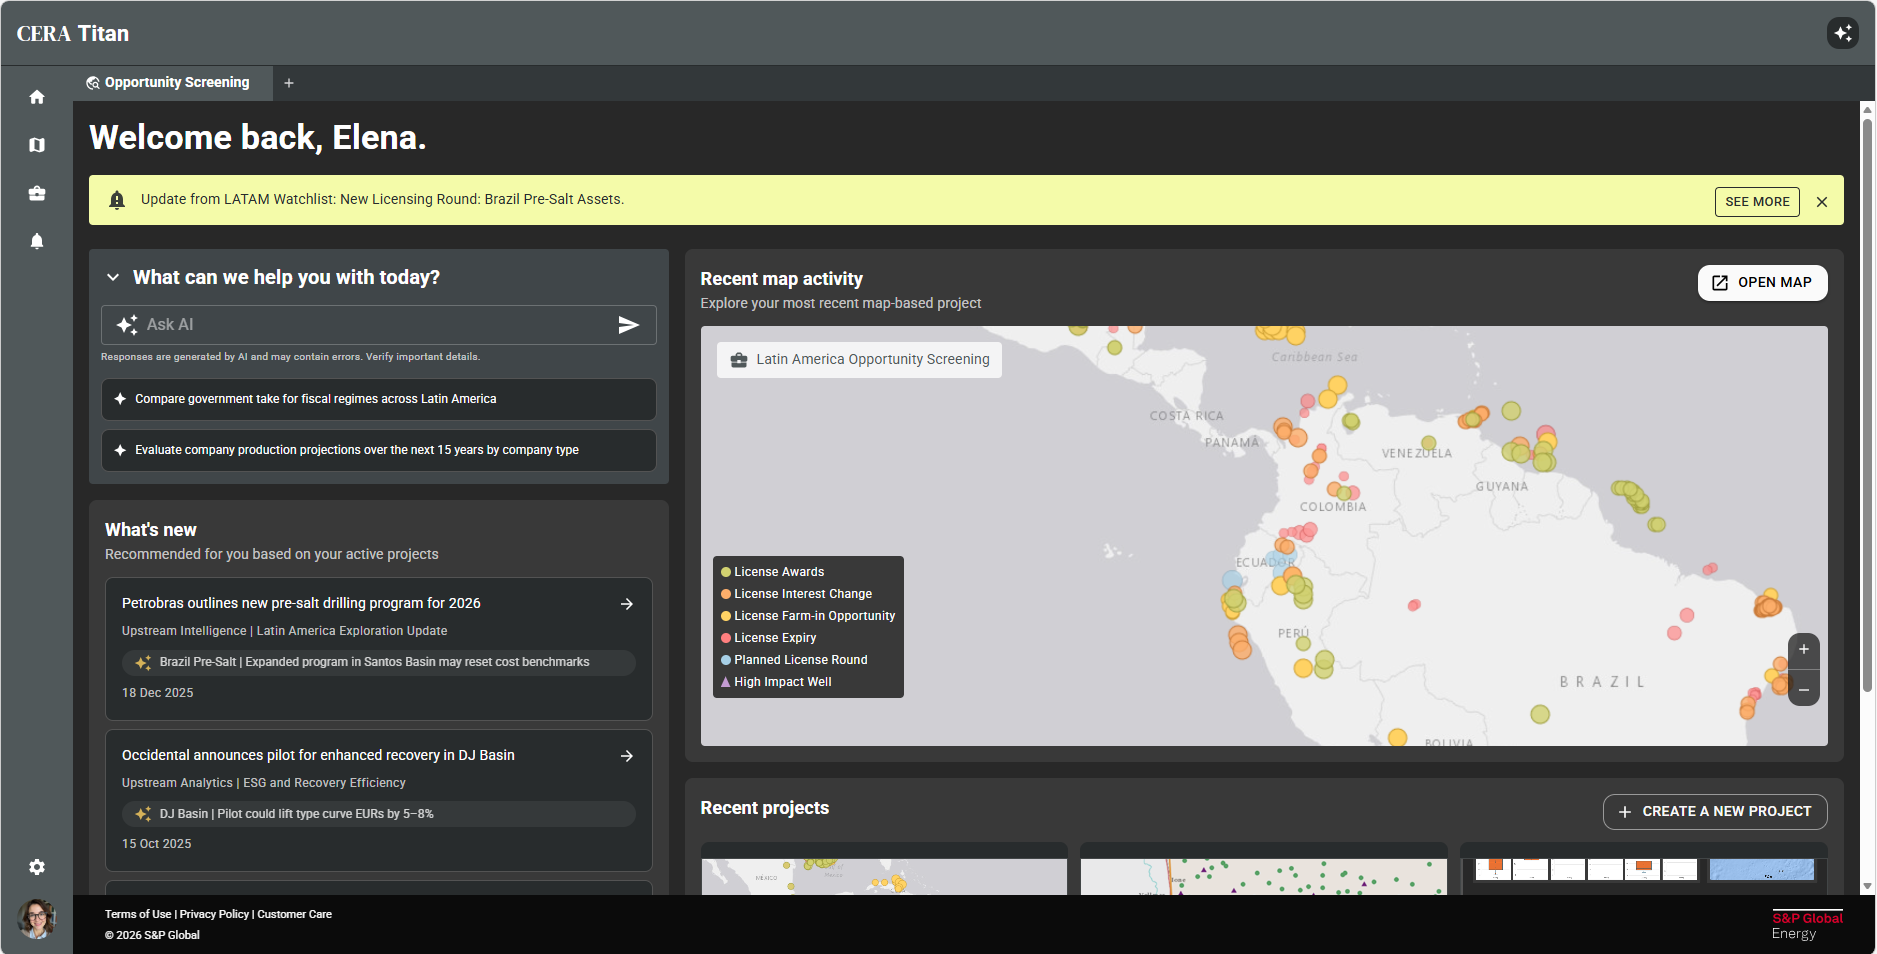Click High Impact Well legend entry
The image size is (1877, 954).
pos(776,682)
